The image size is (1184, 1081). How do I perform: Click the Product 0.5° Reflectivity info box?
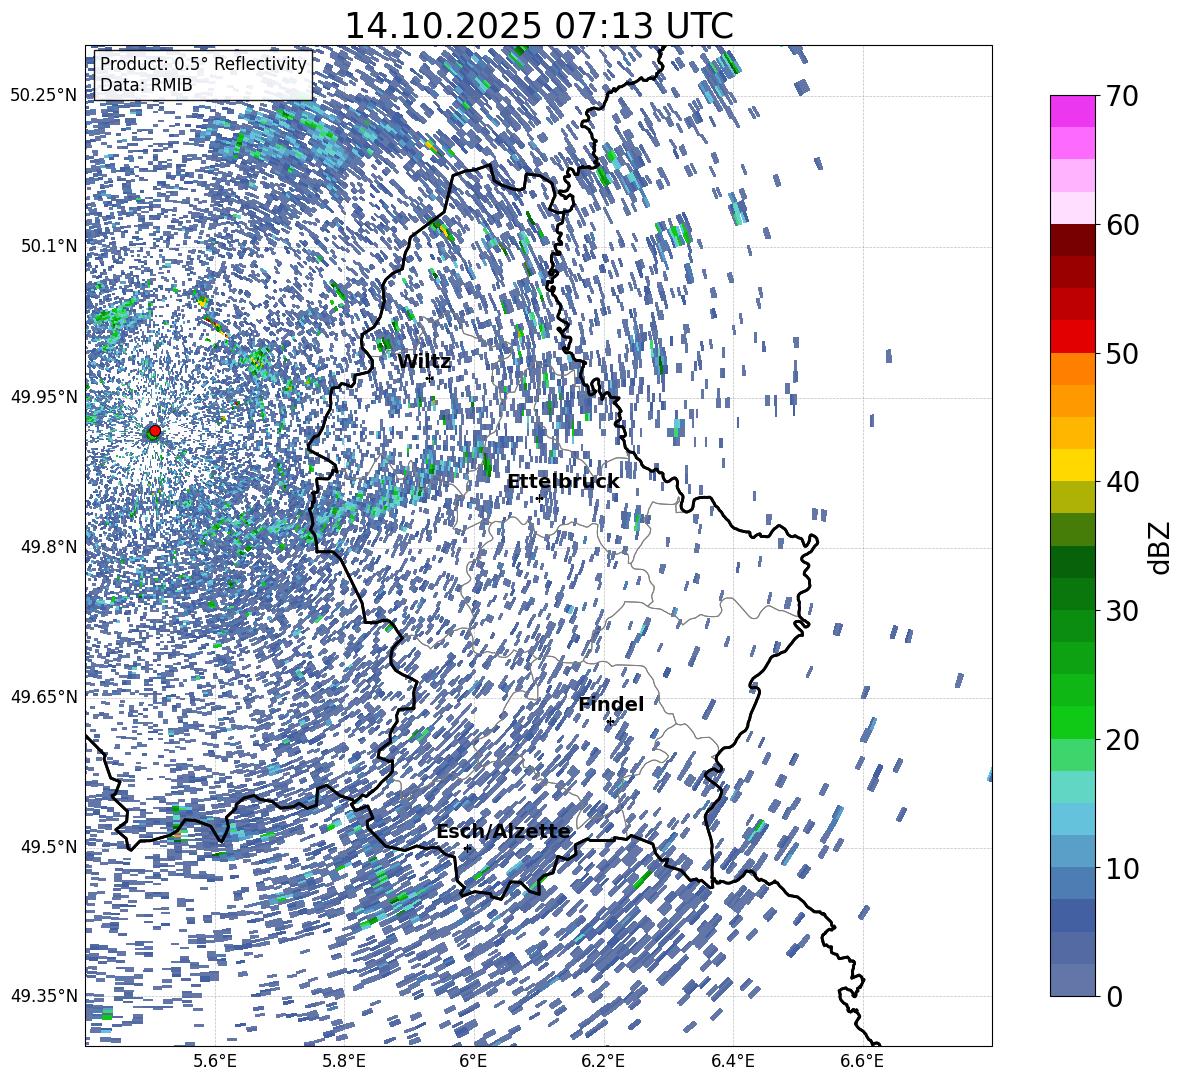[203, 75]
